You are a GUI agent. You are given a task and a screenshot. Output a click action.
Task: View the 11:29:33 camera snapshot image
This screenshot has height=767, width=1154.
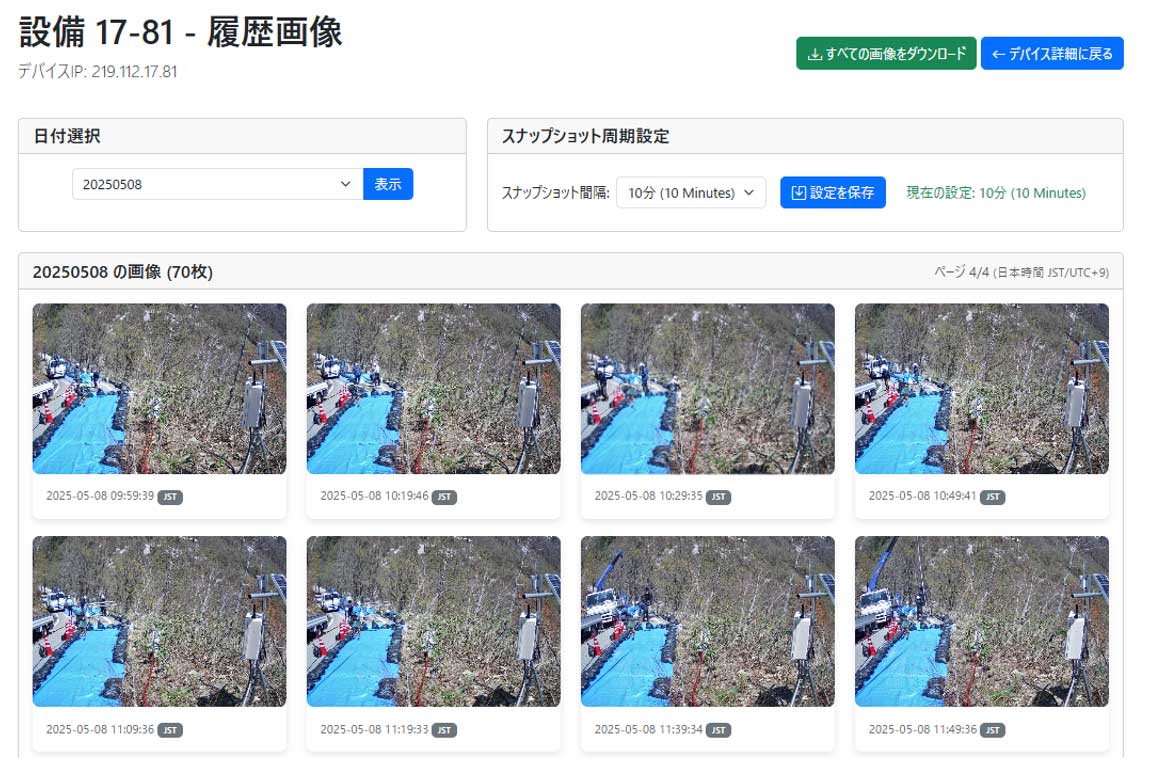(433, 621)
